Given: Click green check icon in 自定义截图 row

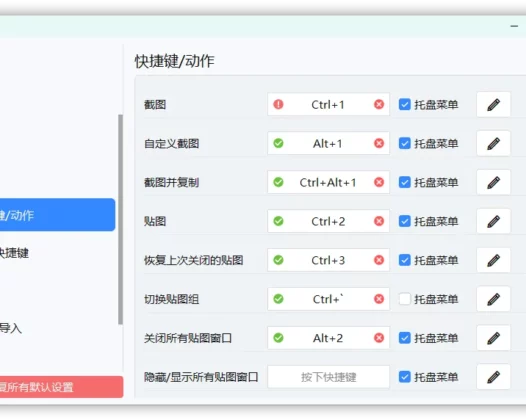Looking at the screenshot, I should coord(278,143).
